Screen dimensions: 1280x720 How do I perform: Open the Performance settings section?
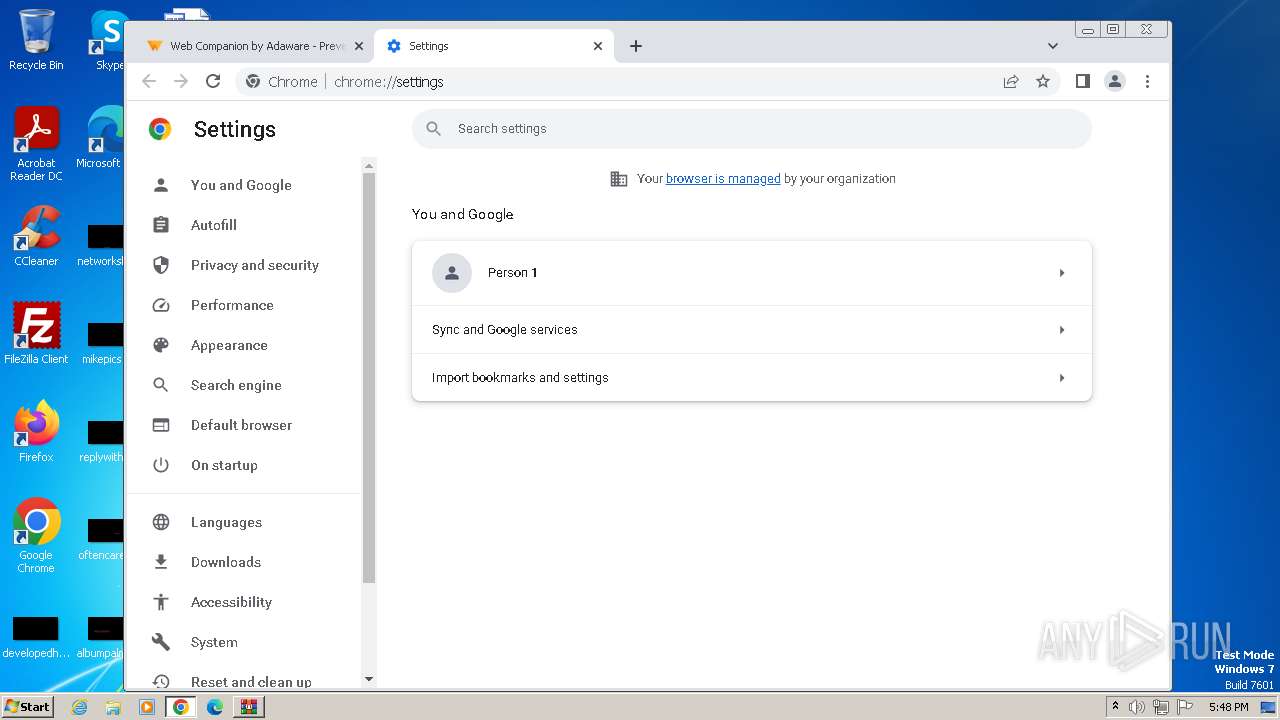coord(232,305)
